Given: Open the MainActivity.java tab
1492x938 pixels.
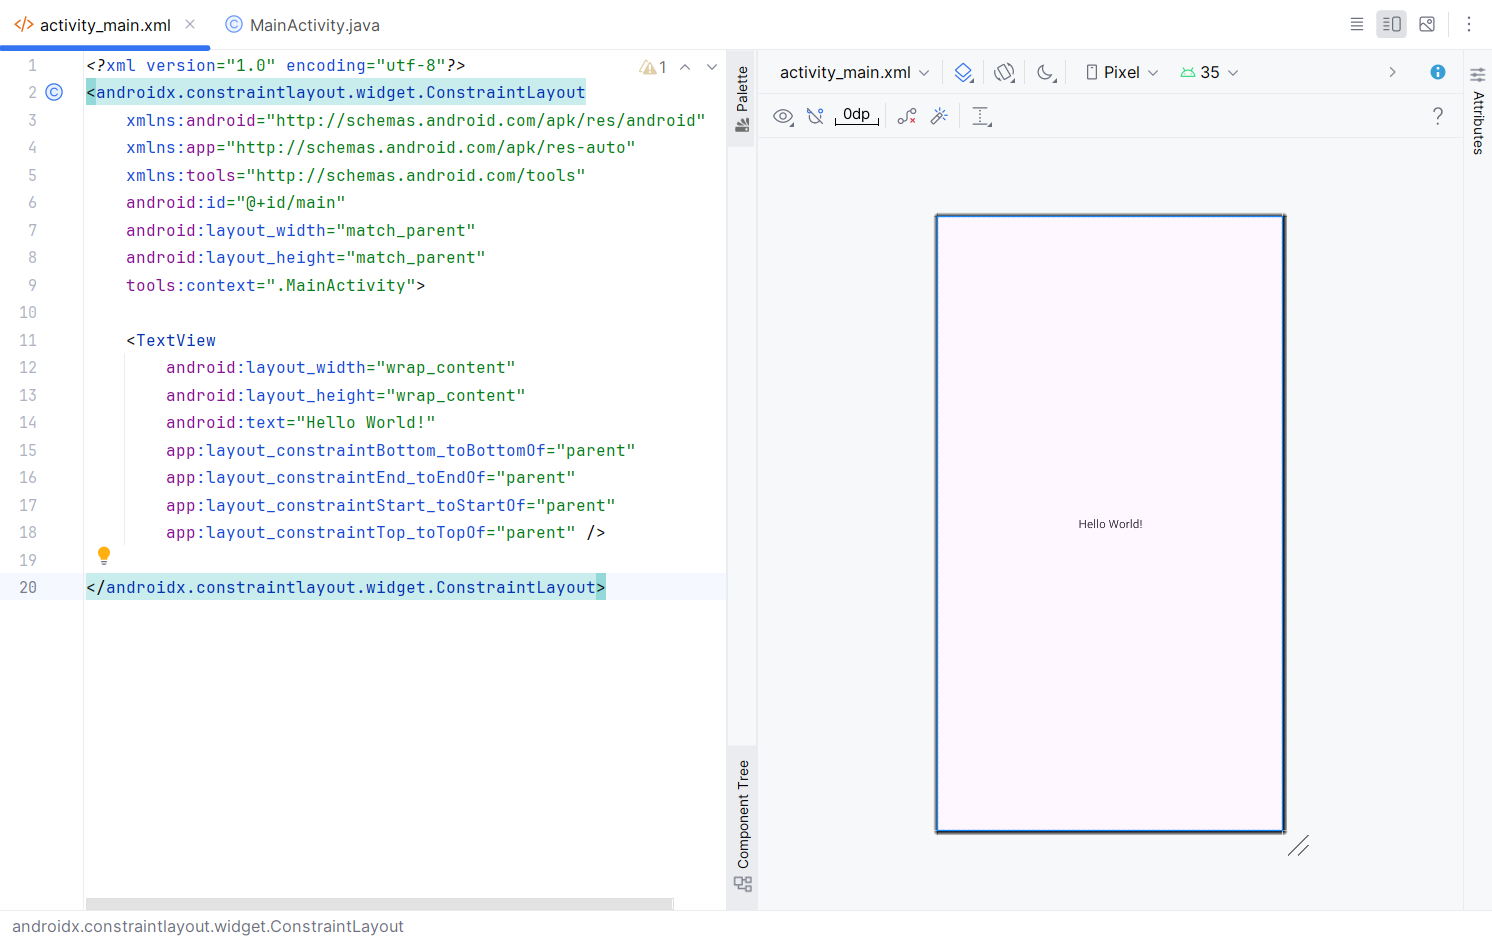Looking at the screenshot, I should click(303, 25).
